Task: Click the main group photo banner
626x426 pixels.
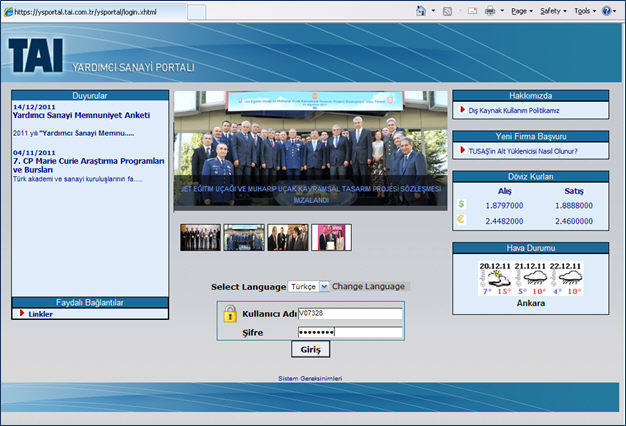Action: point(311,151)
